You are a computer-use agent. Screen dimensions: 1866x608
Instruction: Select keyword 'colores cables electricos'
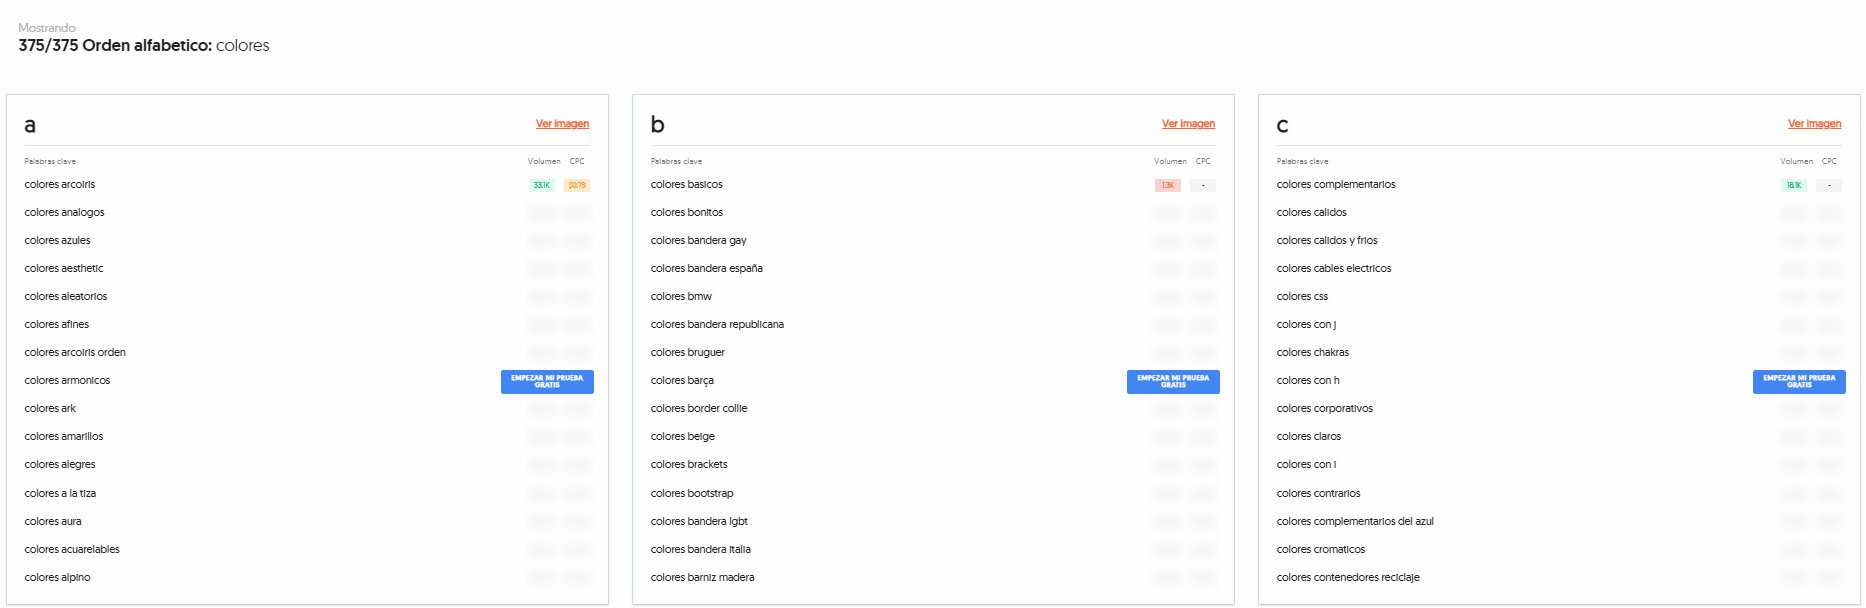pos(1334,269)
